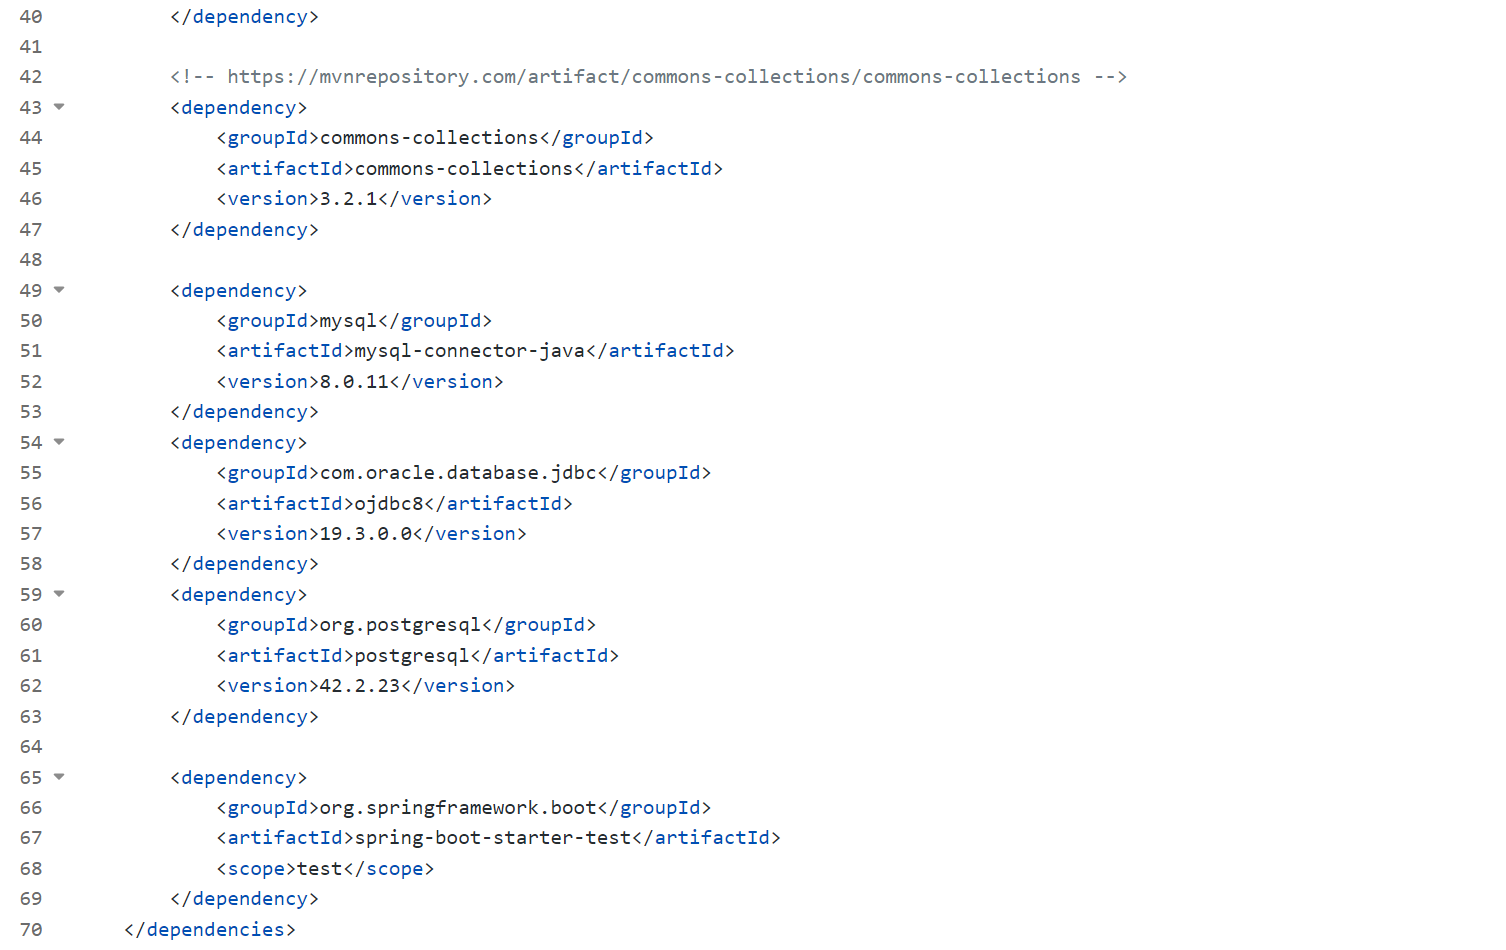Screen dimensions: 1506x950
Task: Click the org.postgresql groupId value
Action: click(400, 625)
